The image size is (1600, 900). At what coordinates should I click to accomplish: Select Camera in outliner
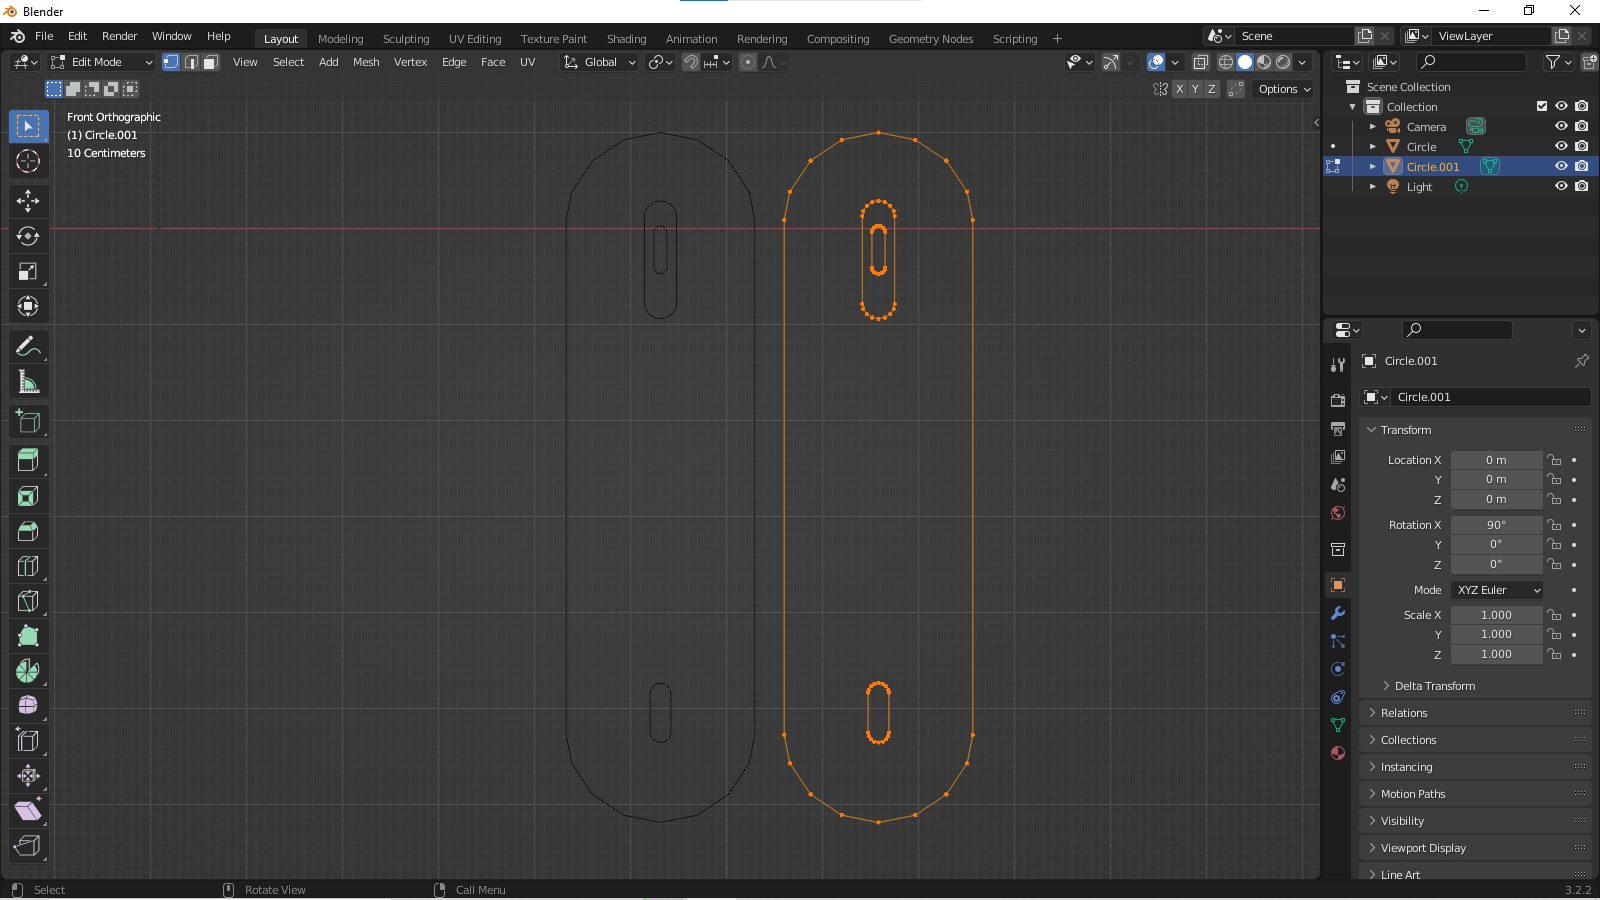click(x=1426, y=127)
